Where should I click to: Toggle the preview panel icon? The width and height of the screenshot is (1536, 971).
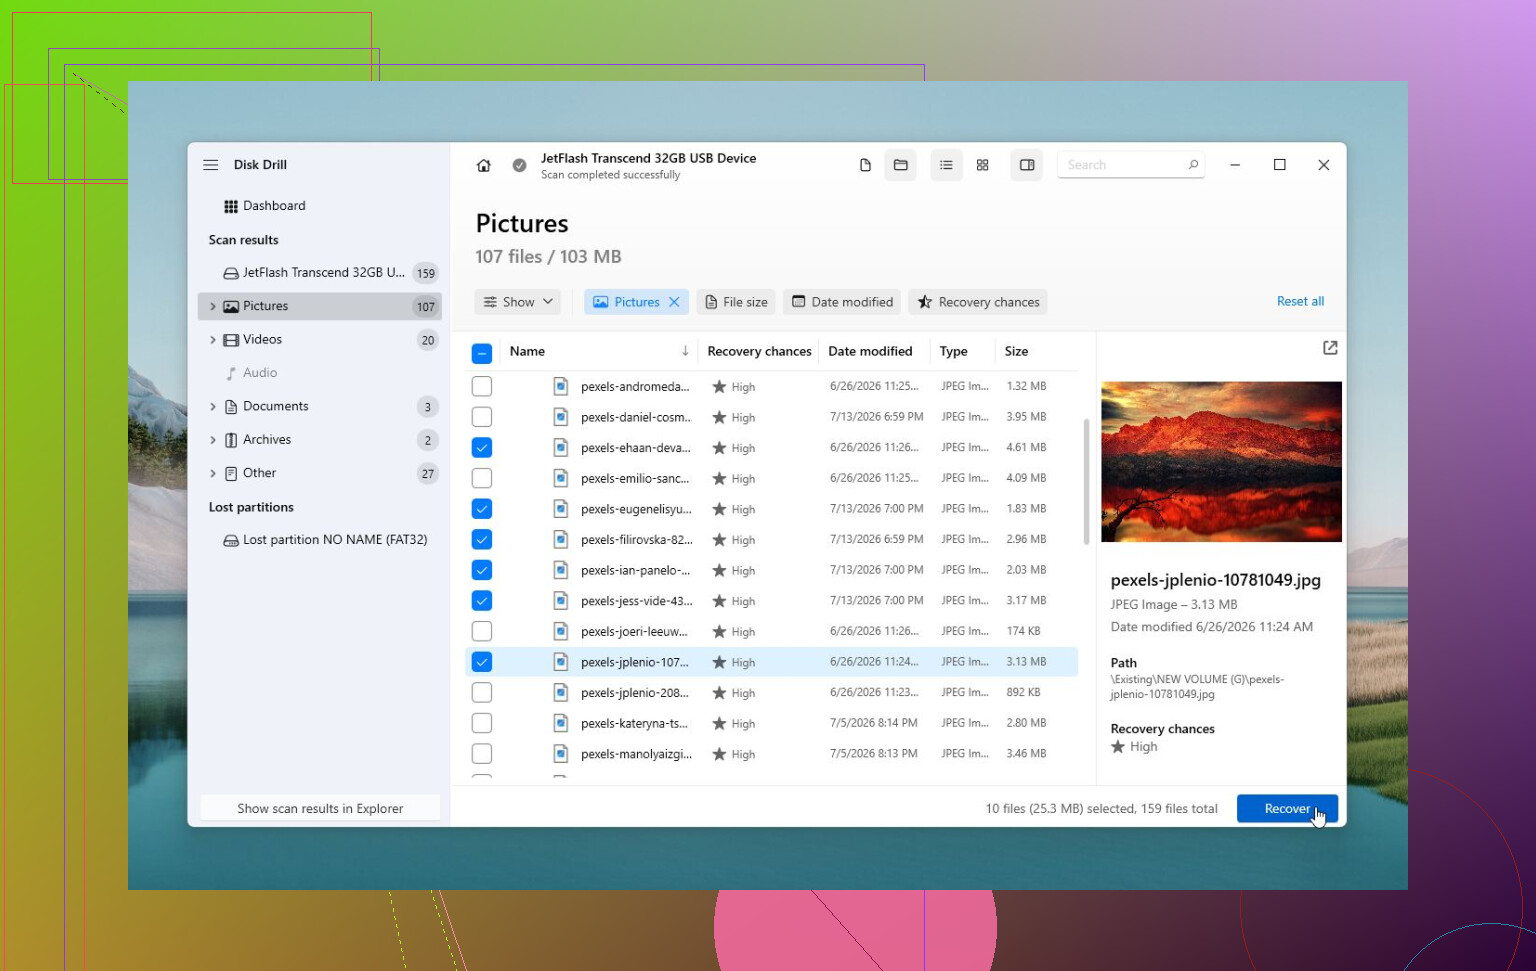pyautogui.click(x=1027, y=165)
